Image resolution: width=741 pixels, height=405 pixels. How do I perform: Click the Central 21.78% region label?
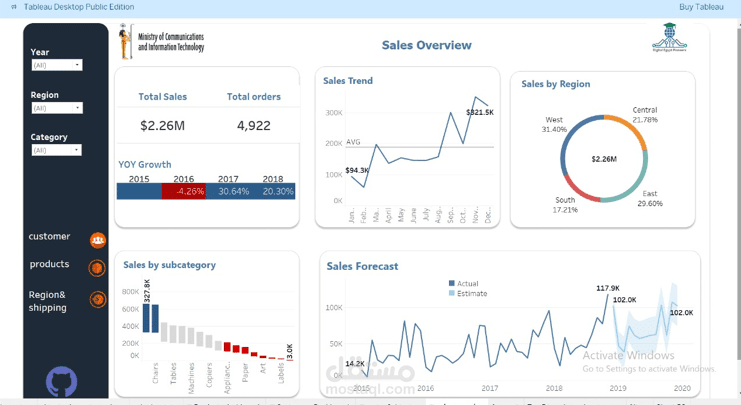(x=645, y=115)
